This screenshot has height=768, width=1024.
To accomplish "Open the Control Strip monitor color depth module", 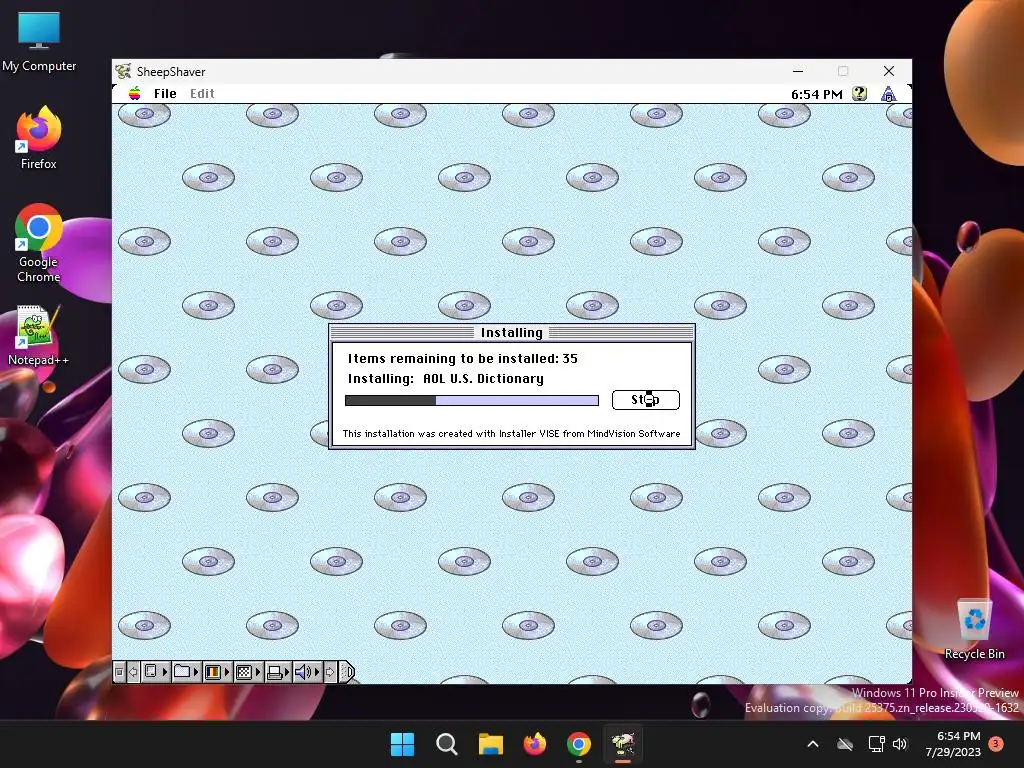I will (213, 672).
